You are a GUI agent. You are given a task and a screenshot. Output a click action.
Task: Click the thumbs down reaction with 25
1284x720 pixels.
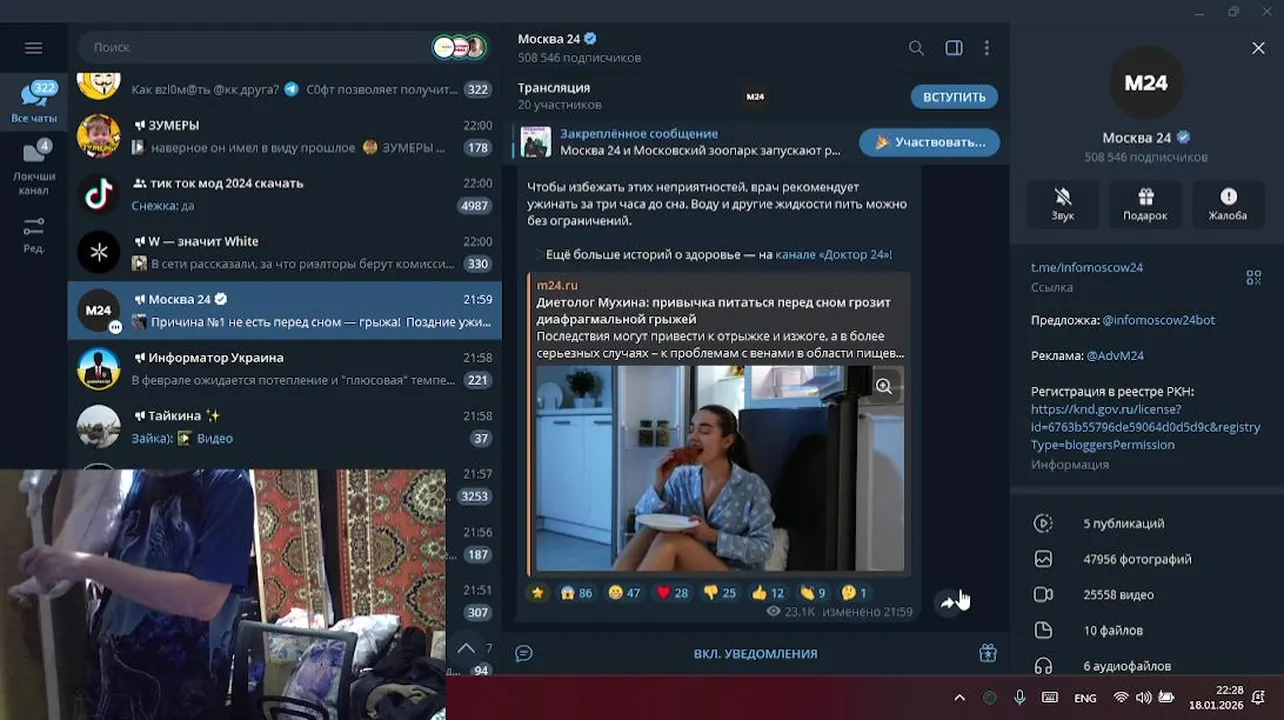point(720,592)
